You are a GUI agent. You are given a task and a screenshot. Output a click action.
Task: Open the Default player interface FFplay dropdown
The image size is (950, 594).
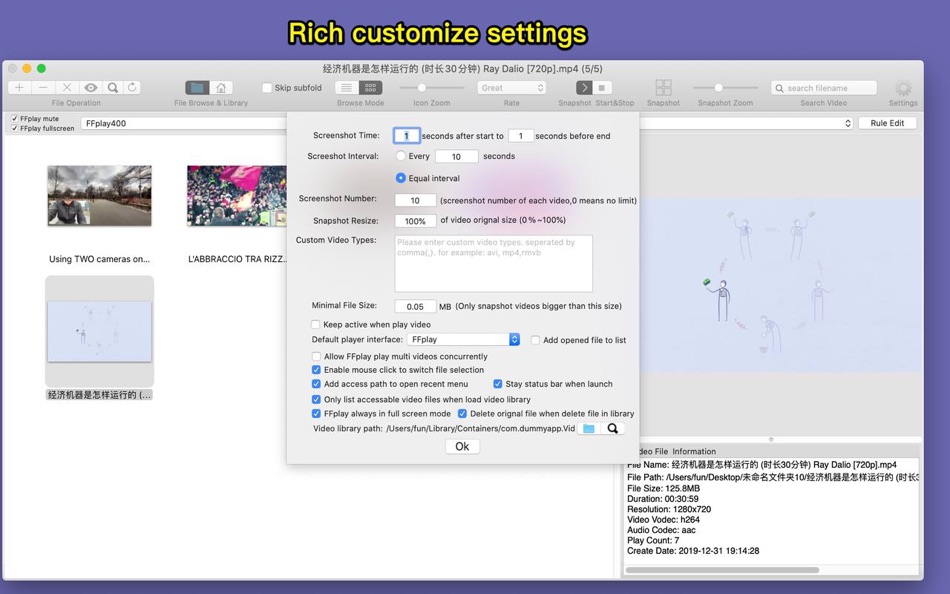coord(463,339)
